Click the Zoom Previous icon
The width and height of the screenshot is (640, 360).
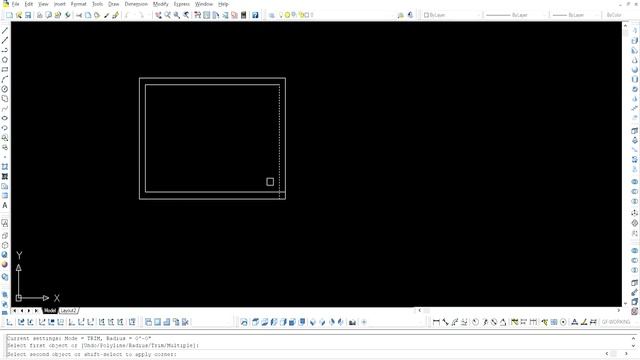pyautogui.click(x=186, y=15)
